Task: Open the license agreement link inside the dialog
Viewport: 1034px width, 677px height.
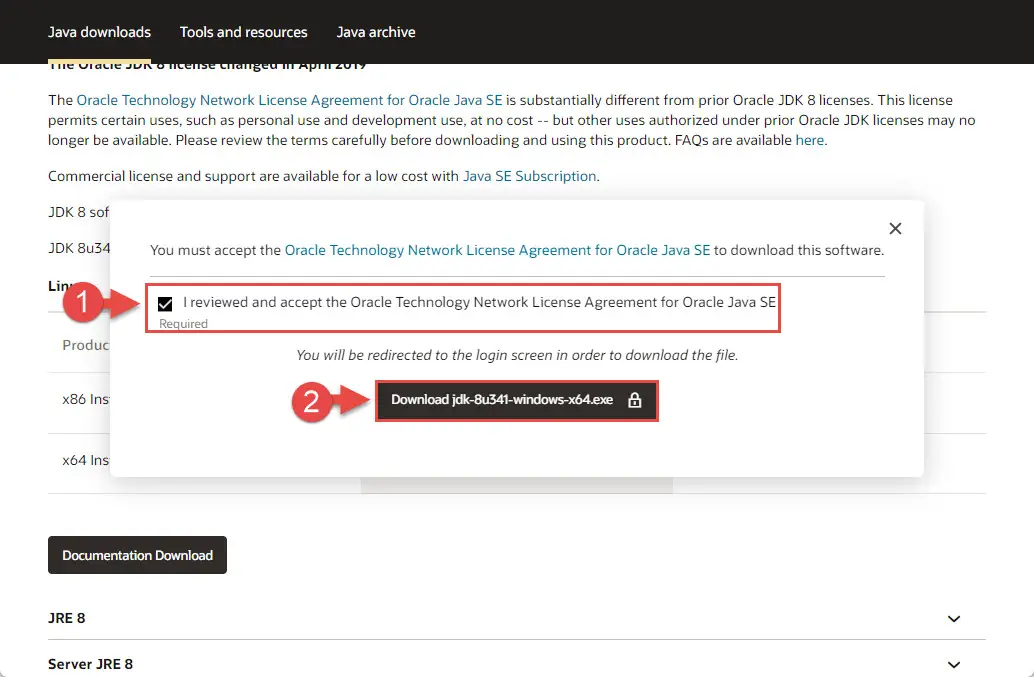Action: (x=495, y=250)
